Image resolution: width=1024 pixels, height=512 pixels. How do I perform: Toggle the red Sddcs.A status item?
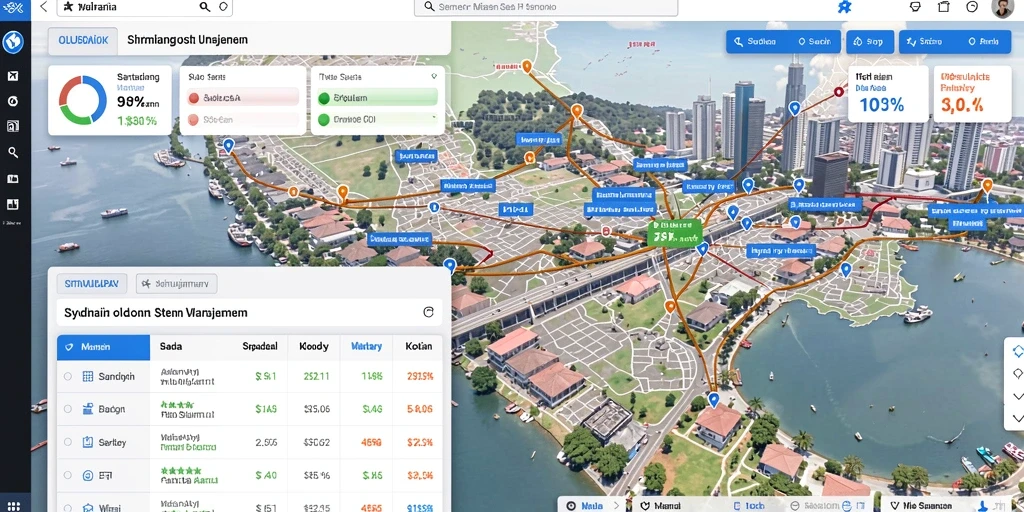pos(242,98)
